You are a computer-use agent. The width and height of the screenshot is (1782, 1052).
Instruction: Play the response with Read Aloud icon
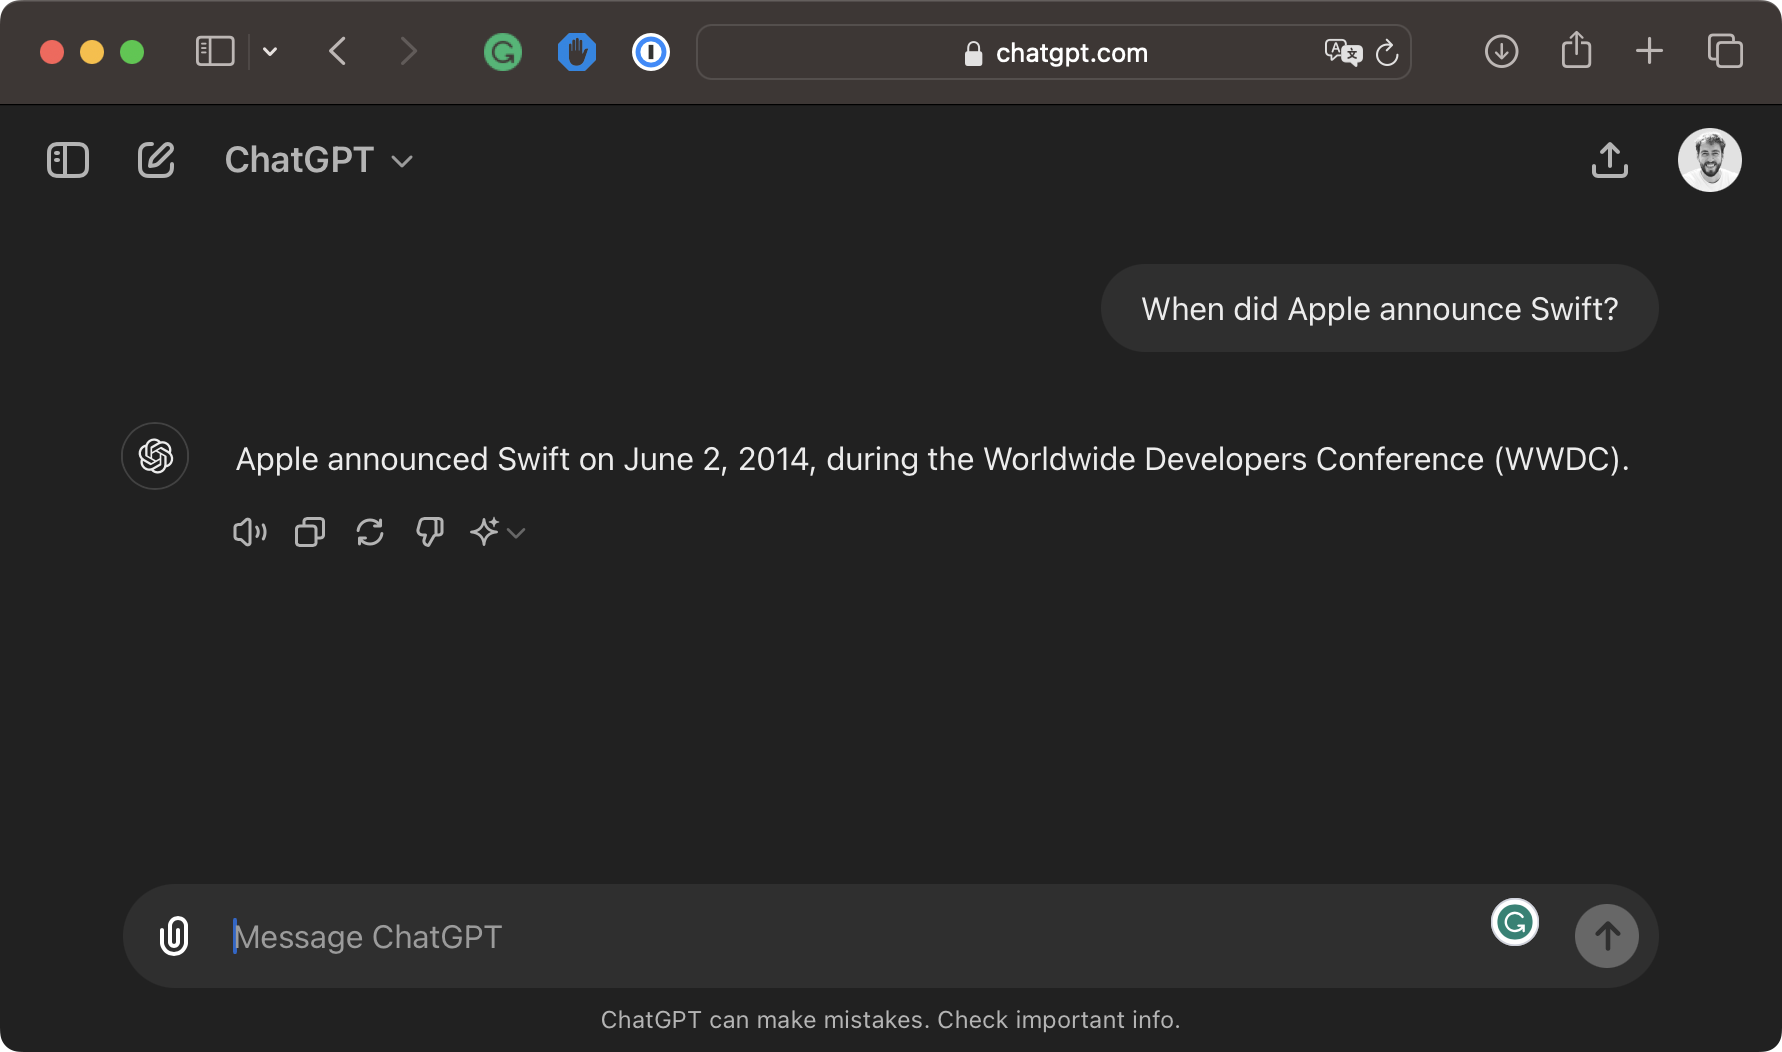point(250,532)
